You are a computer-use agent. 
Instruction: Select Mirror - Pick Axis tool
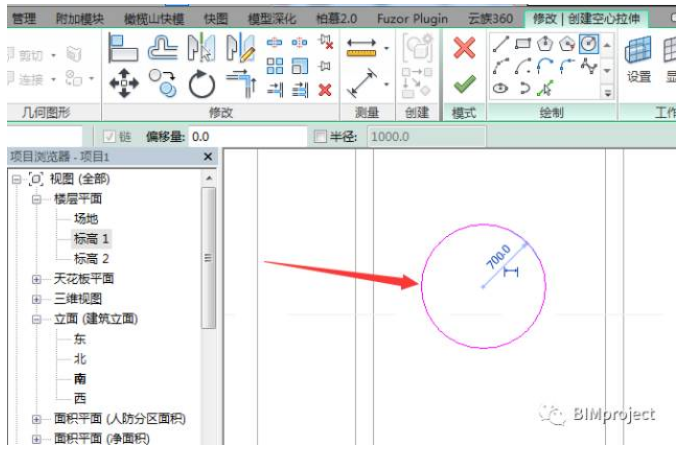click(x=201, y=48)
